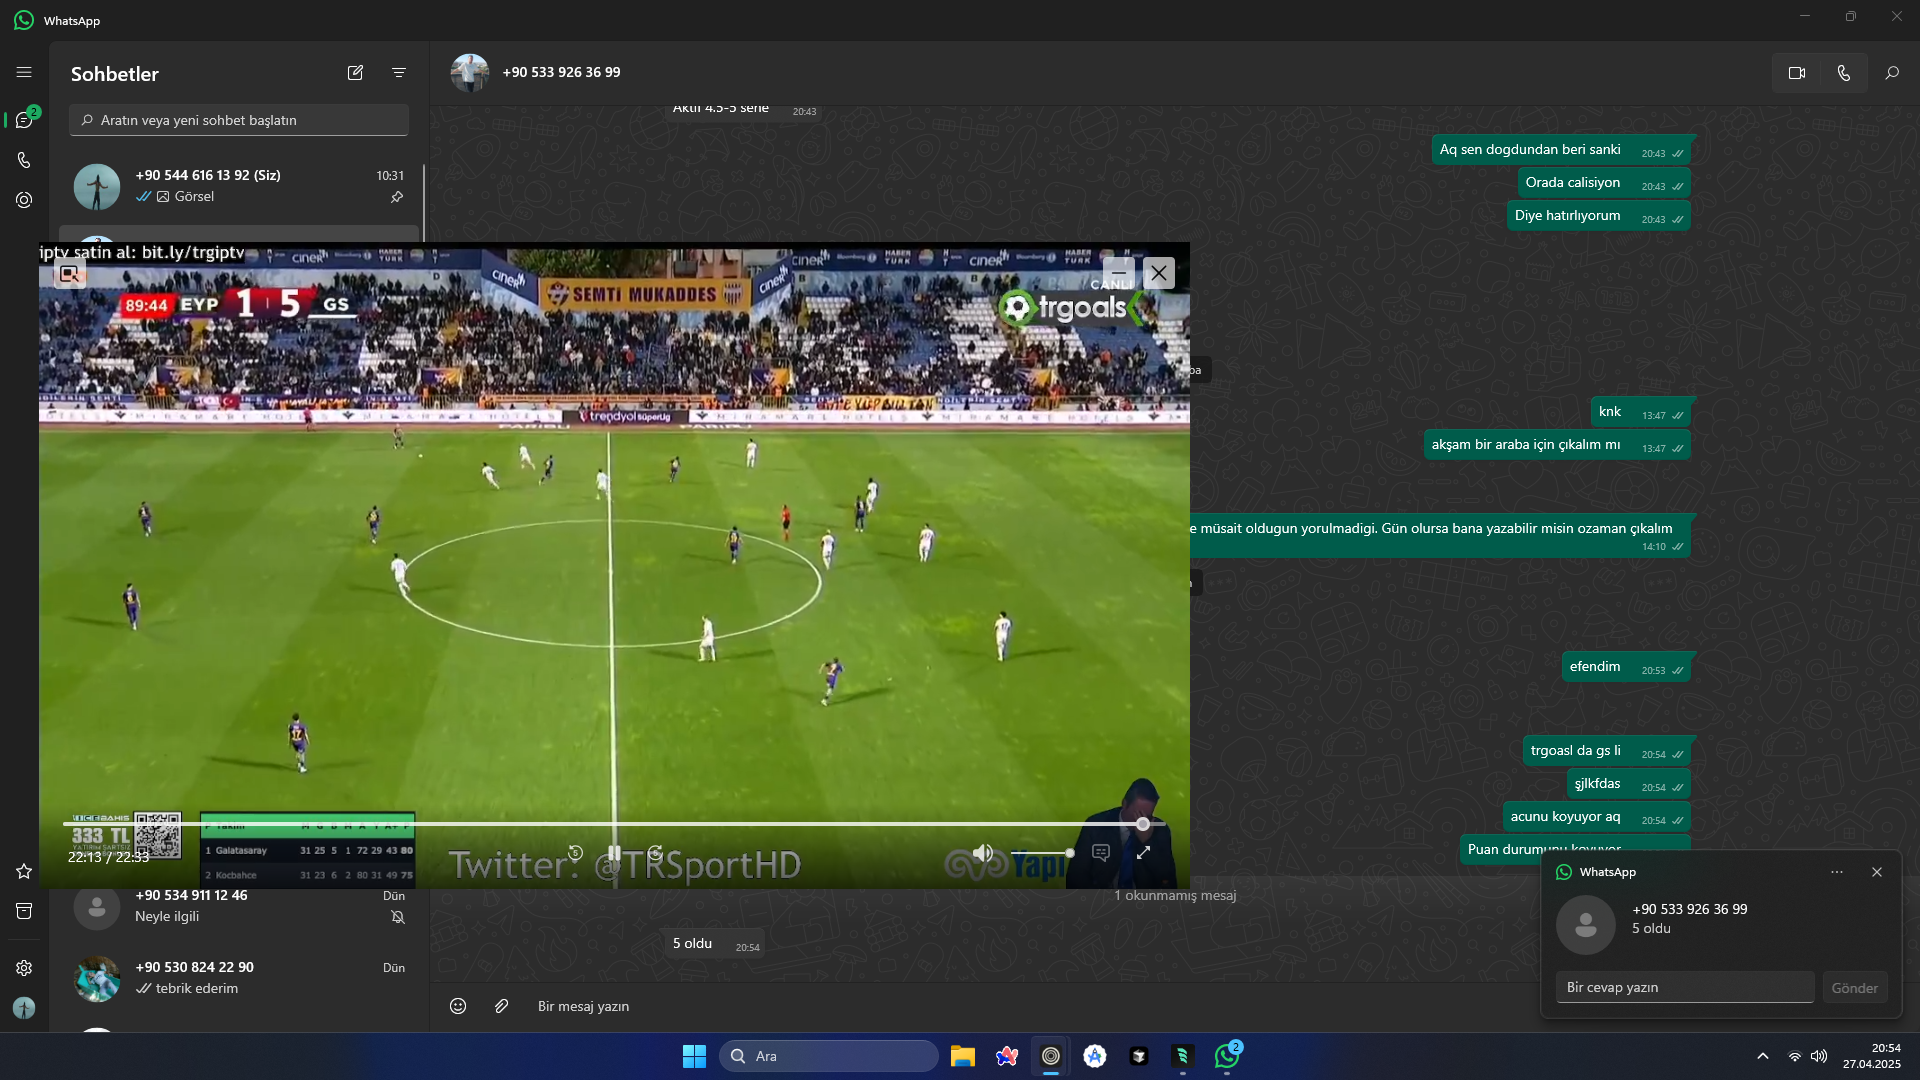Image resolution: width=1920 pixels, height=1080 pixels.
Task: Expand video to full screen
Action: point(1143,853)
